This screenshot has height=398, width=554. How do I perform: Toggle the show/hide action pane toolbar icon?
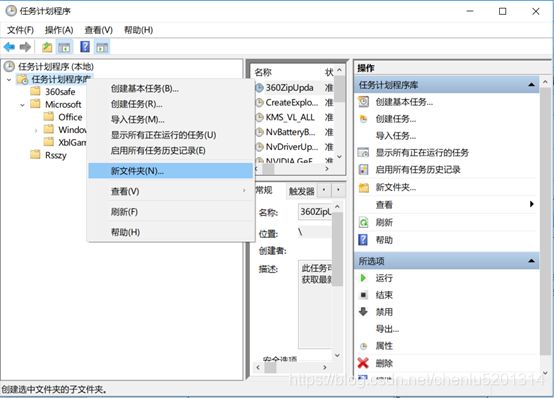coord(102,47)
